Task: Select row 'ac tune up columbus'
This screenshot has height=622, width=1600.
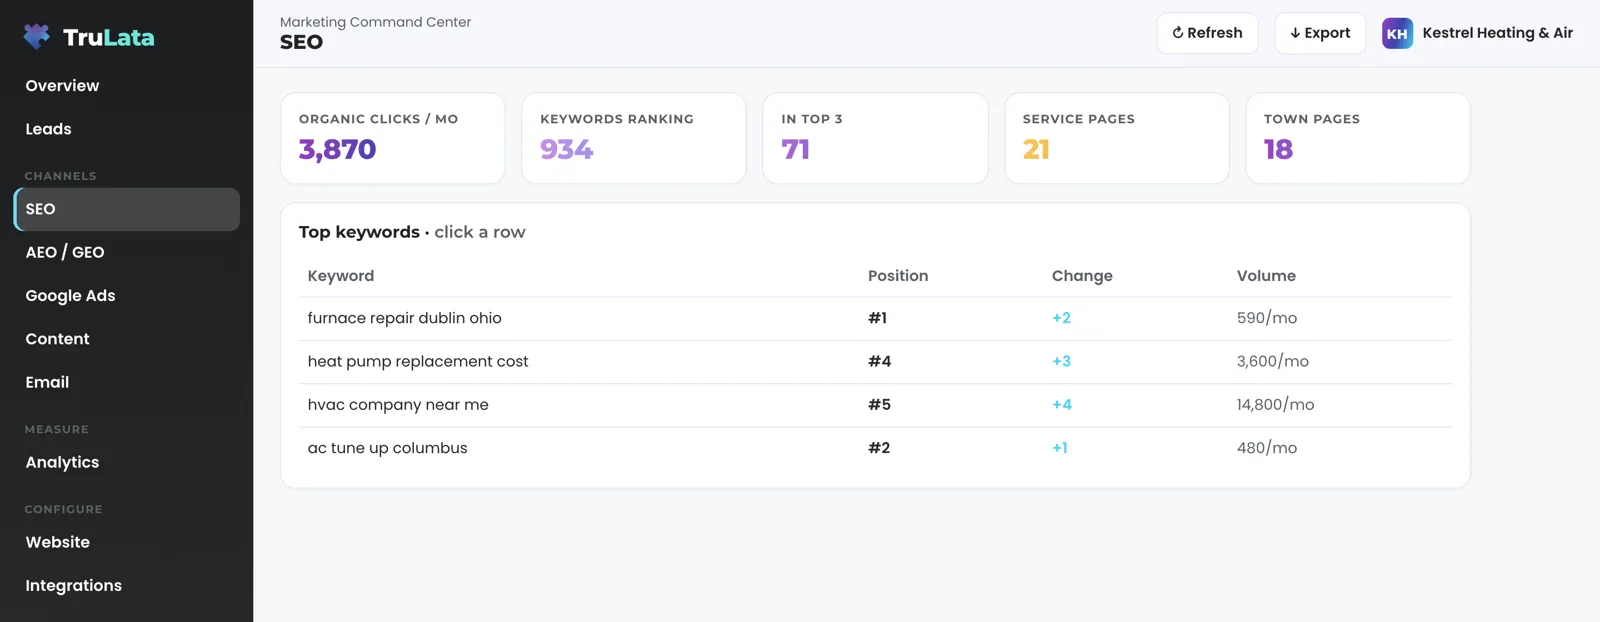Action: [875, 448]
